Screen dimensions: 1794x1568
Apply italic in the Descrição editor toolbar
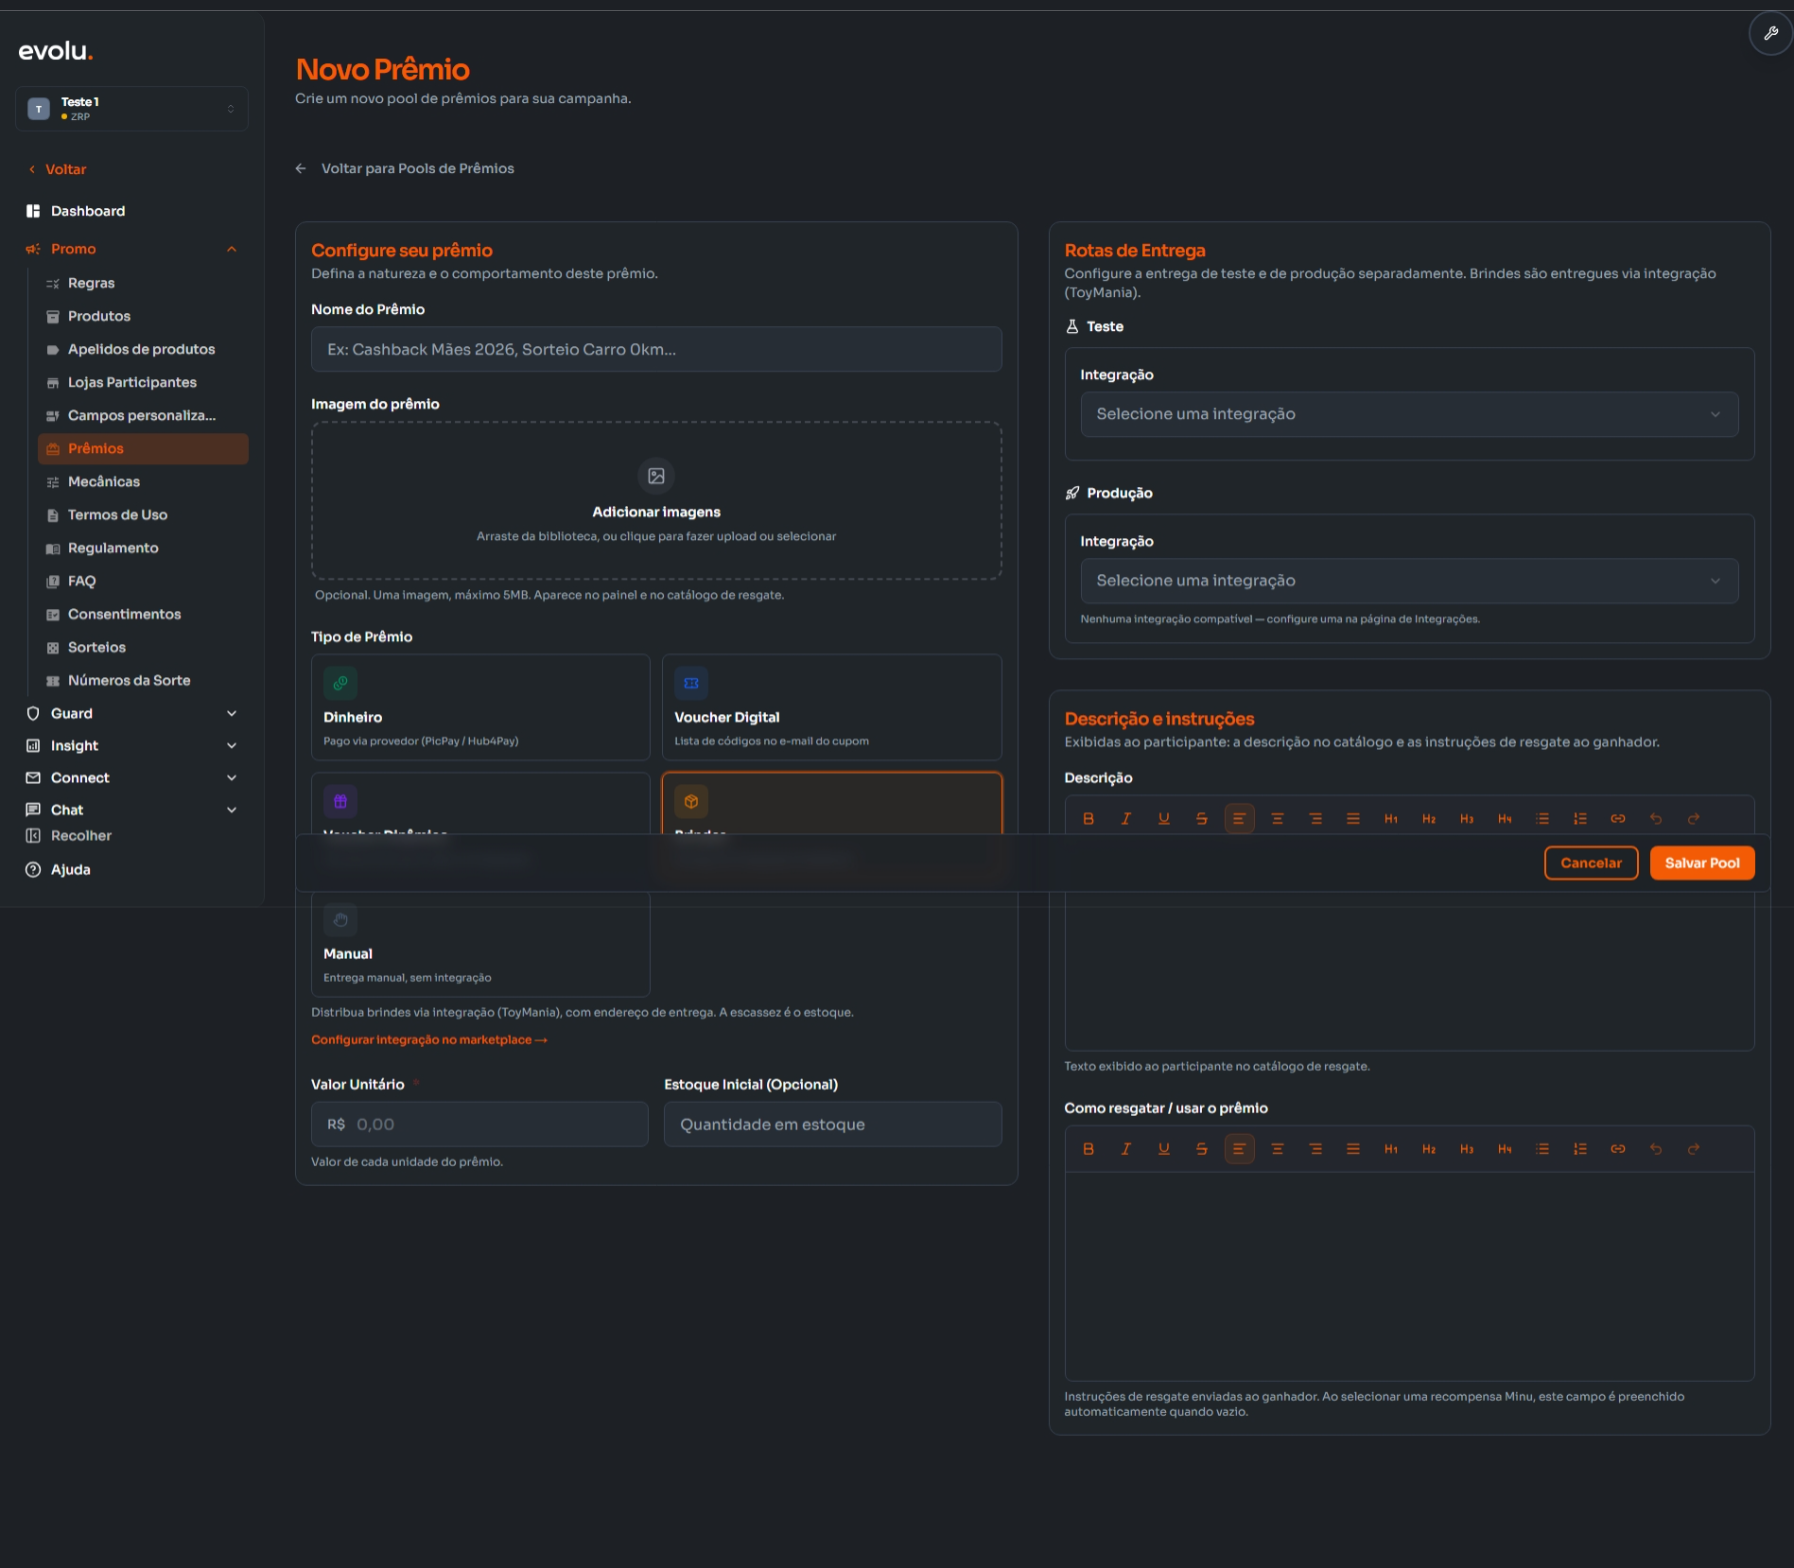1126,818
